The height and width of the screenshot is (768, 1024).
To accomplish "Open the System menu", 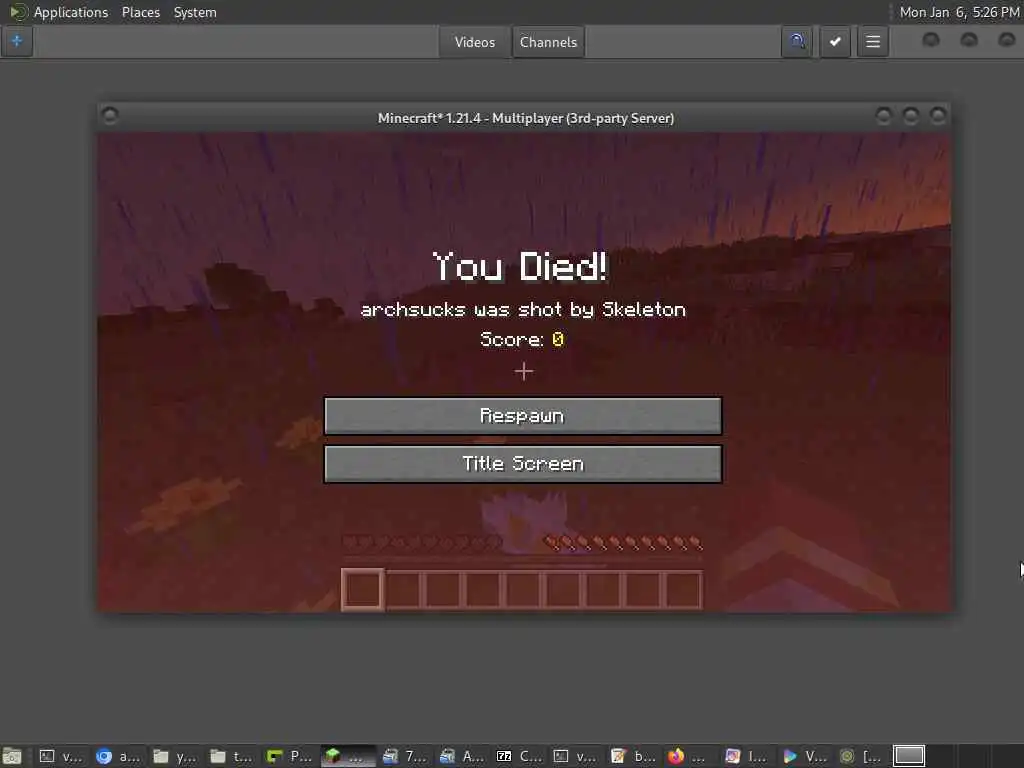I will click(195, 12).
